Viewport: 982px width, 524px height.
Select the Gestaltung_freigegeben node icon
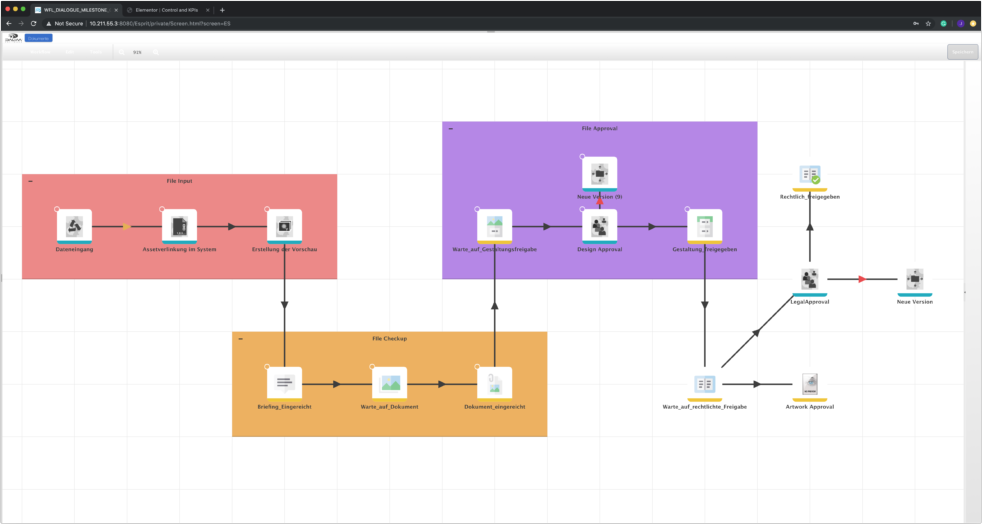[x=705, y=226]
